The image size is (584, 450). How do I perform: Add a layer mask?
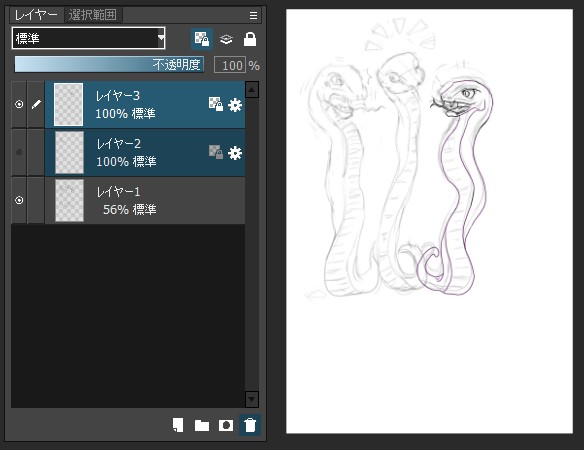(x=226, y=425)
